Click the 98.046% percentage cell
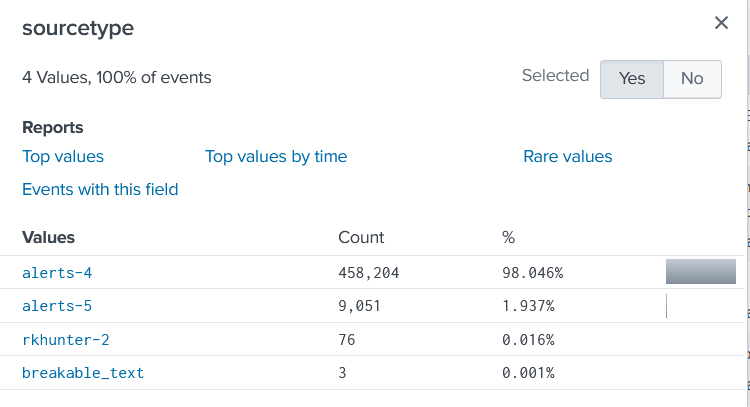This screenshot has width=750, height=407. click(x=532, y=272)
